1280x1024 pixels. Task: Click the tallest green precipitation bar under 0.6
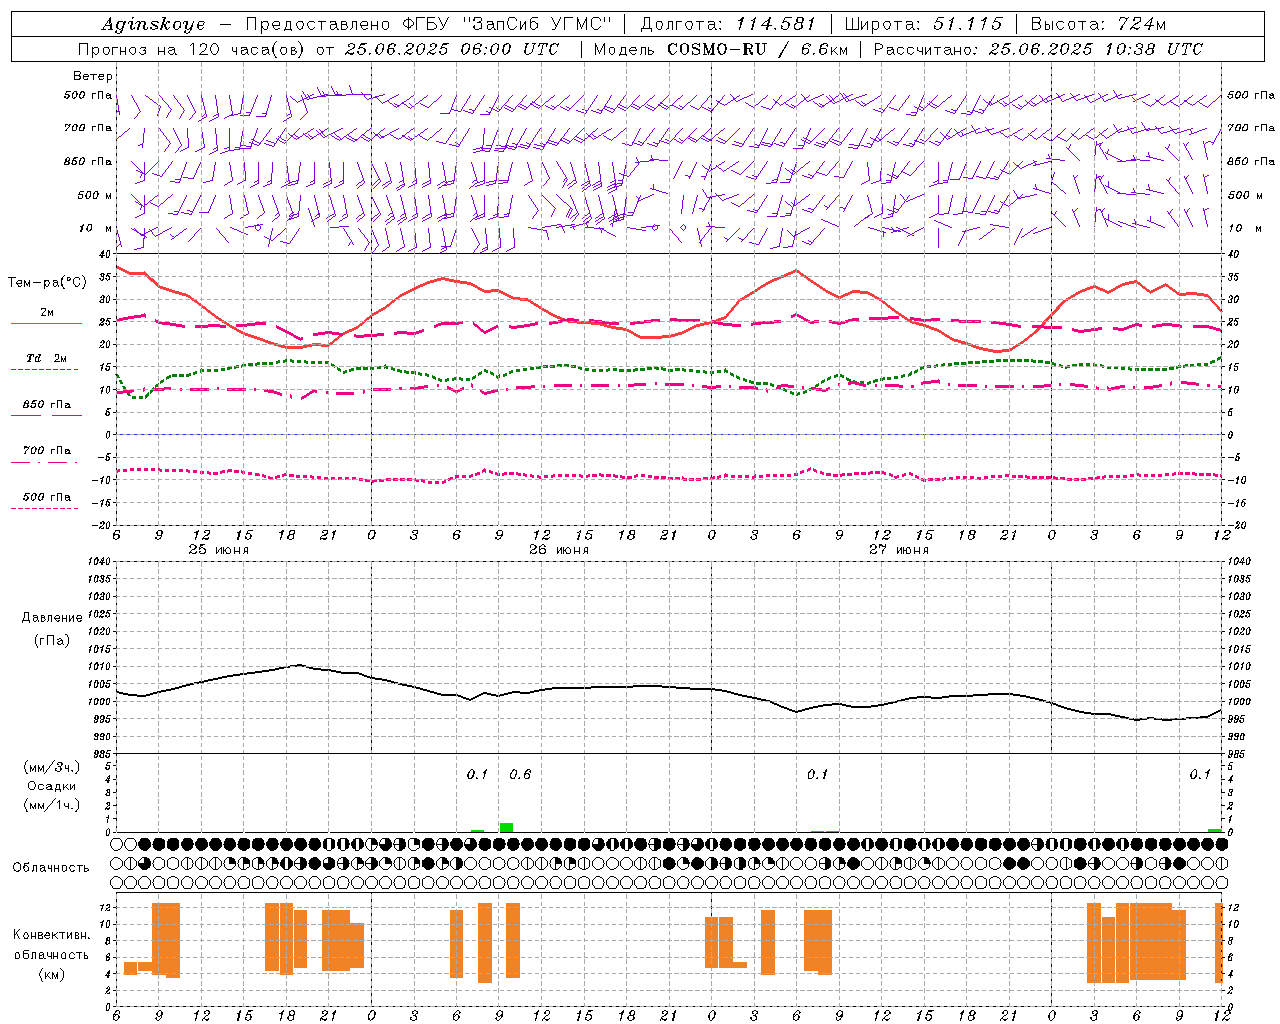point(506,827)
